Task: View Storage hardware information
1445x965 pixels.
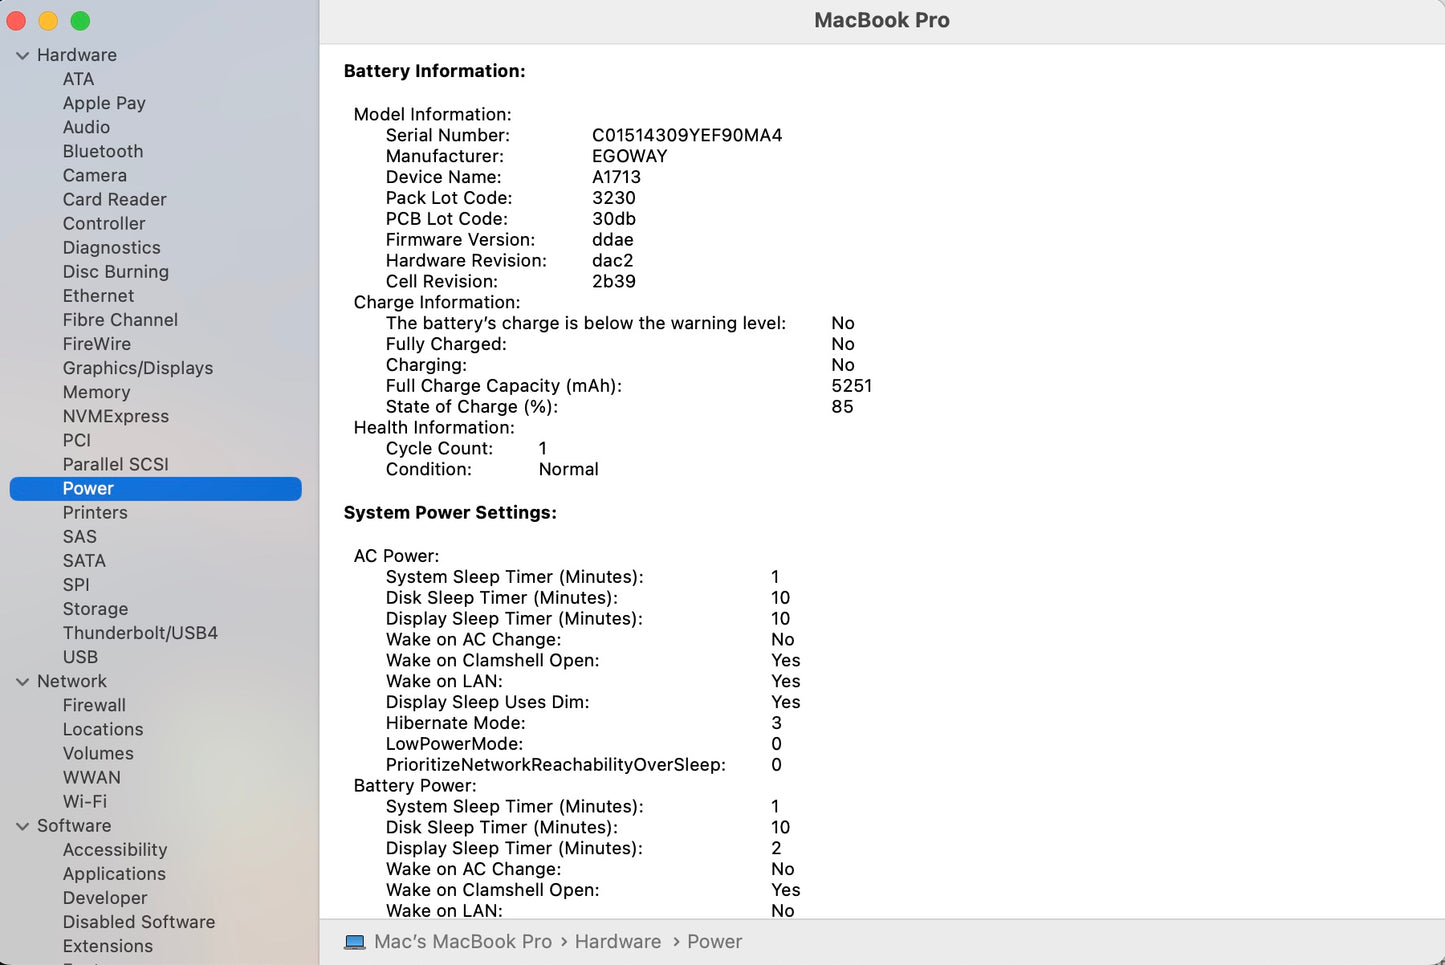Action: tap(95, 609)
